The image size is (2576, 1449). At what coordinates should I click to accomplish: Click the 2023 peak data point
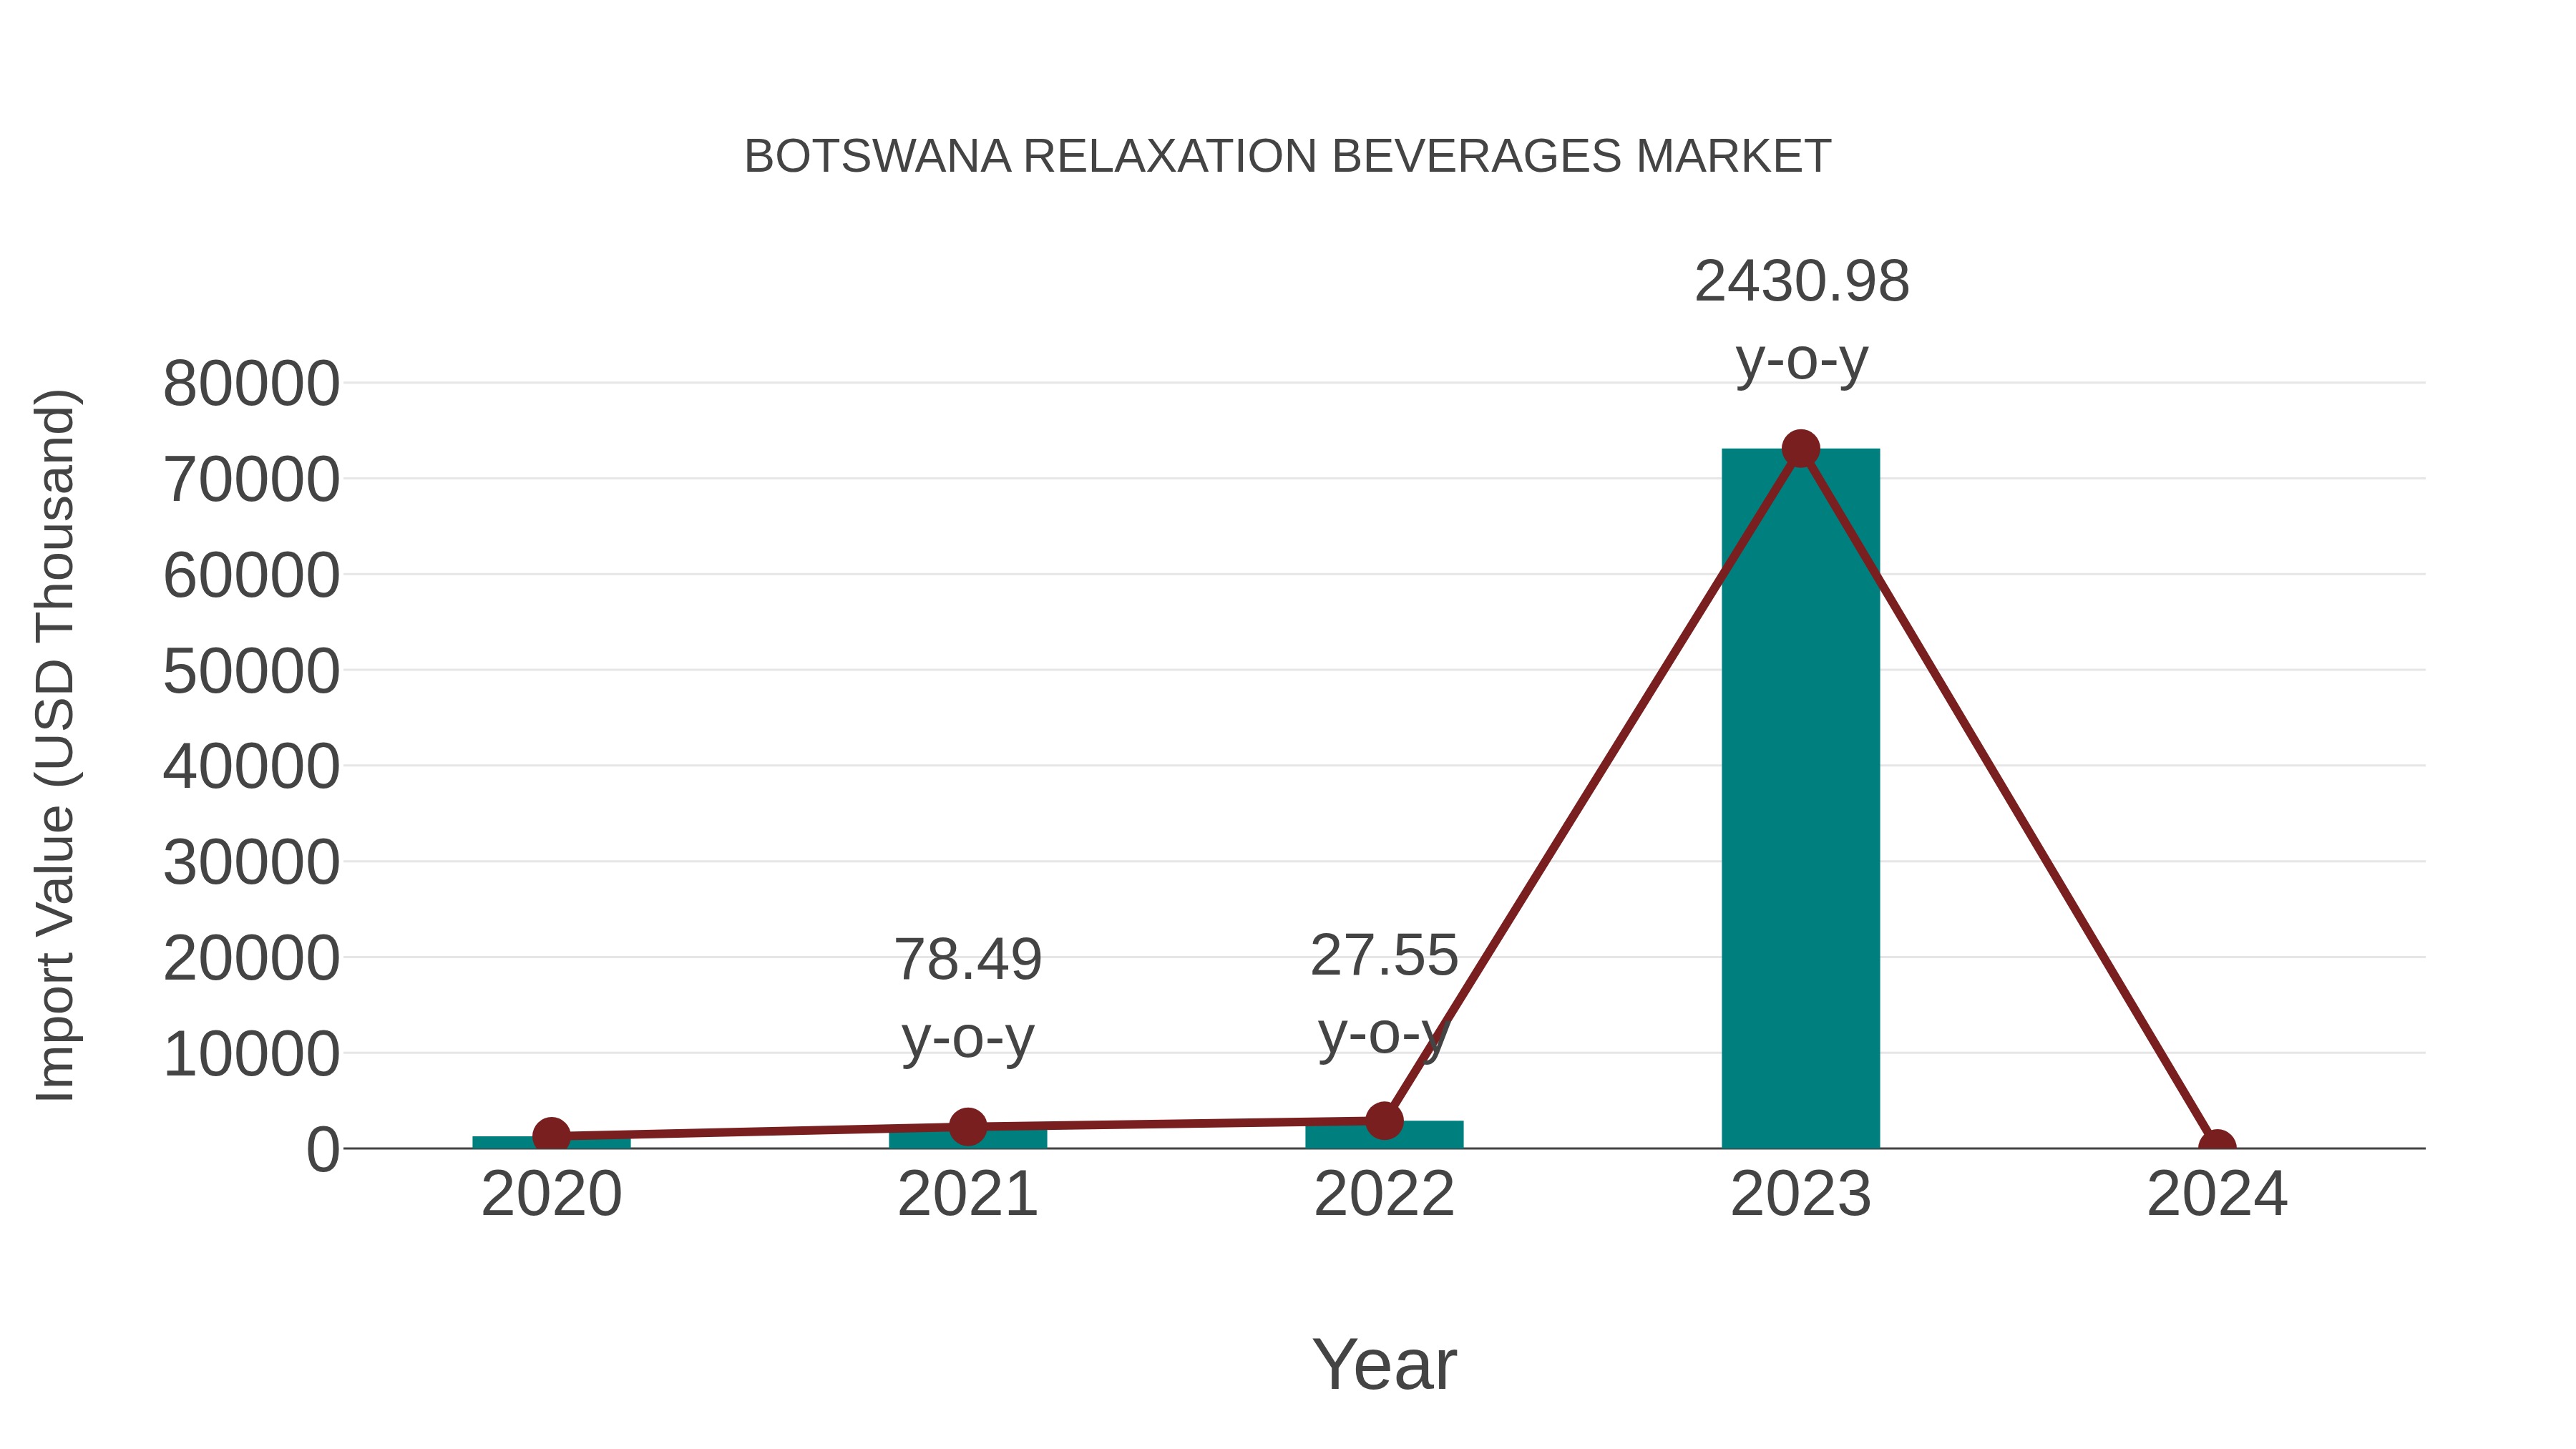click(x=1800, y=449)
